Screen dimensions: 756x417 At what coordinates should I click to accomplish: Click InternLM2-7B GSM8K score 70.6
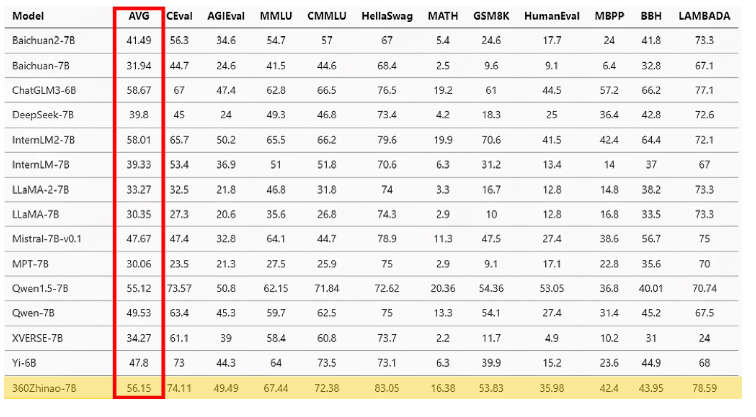coord(491,140)
